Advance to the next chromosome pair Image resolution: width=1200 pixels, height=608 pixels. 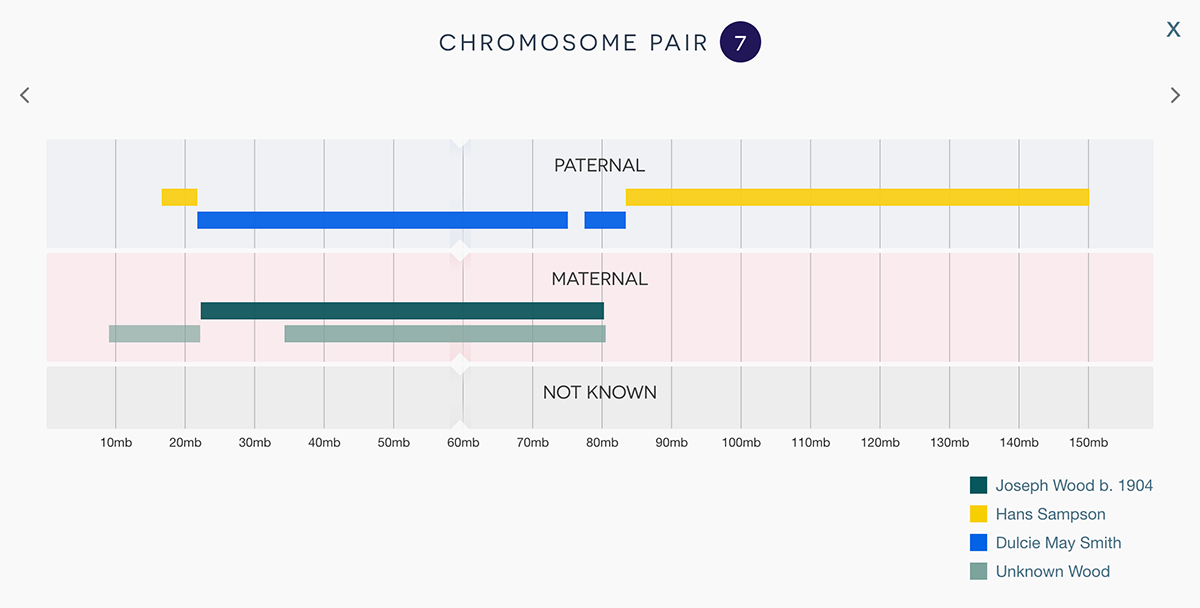point(1176,94)
